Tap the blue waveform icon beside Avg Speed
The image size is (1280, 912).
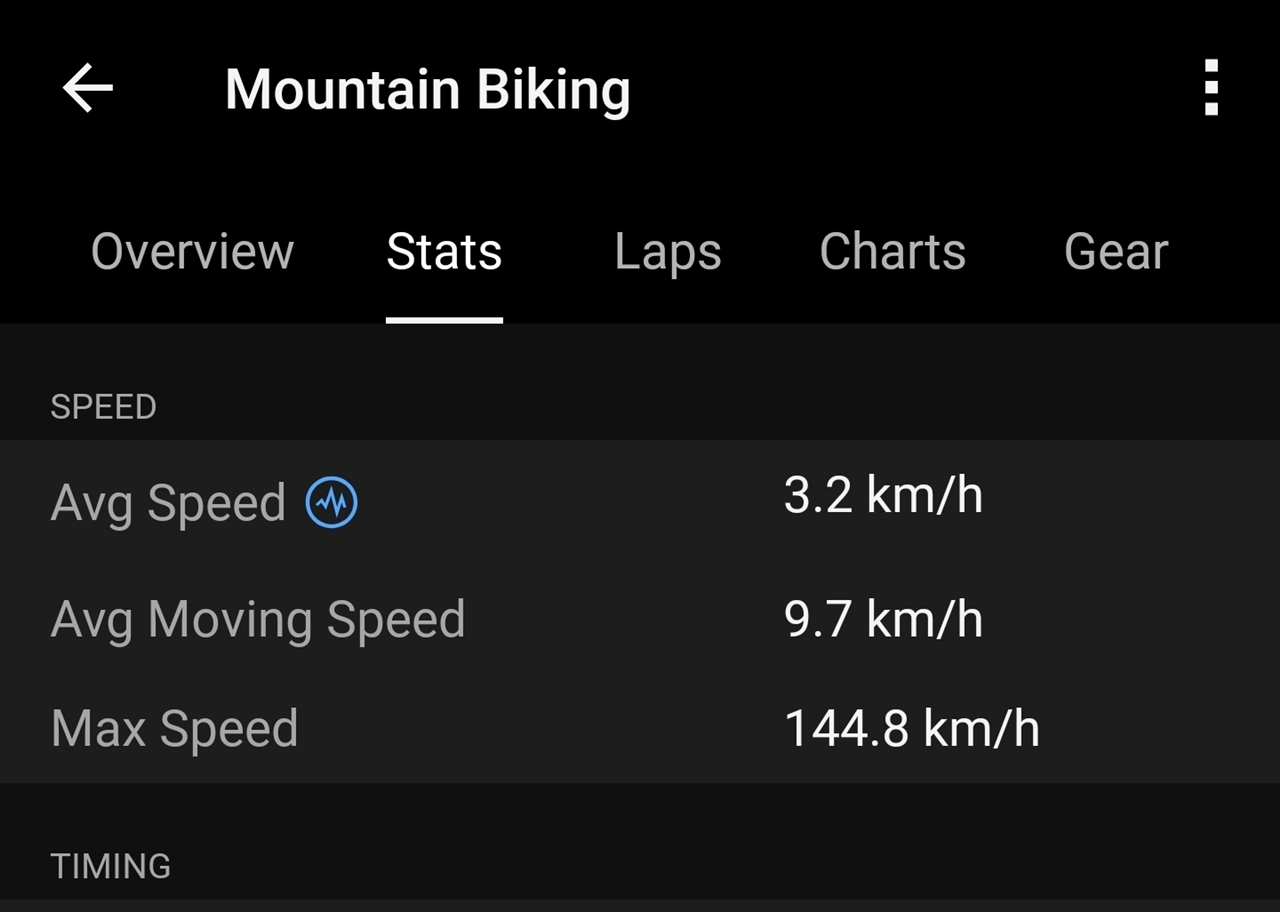coord(331,502)
